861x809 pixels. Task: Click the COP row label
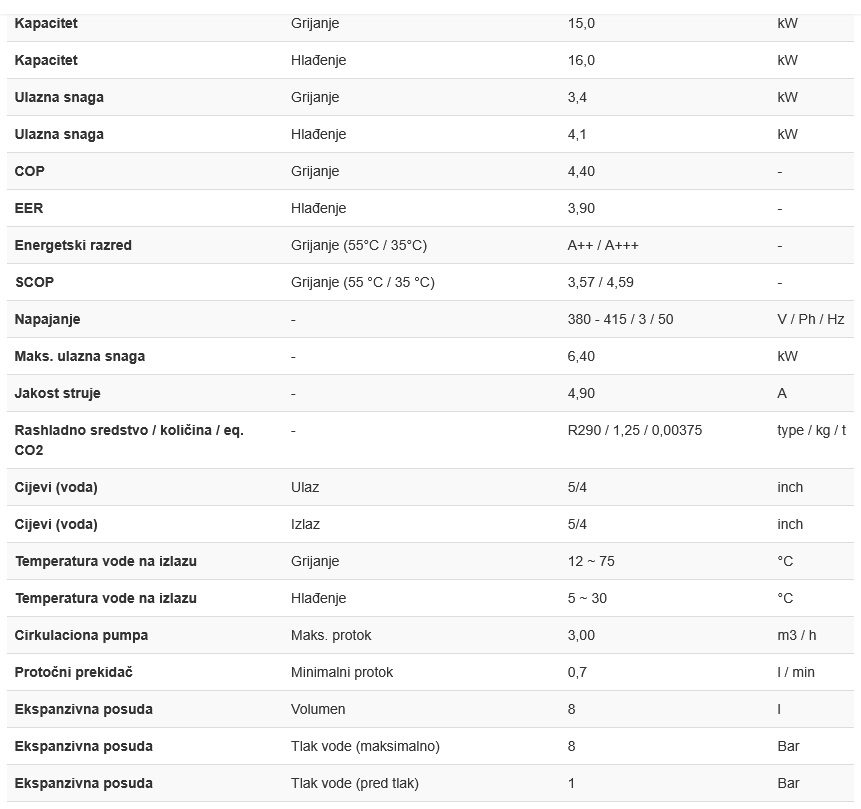30,171
